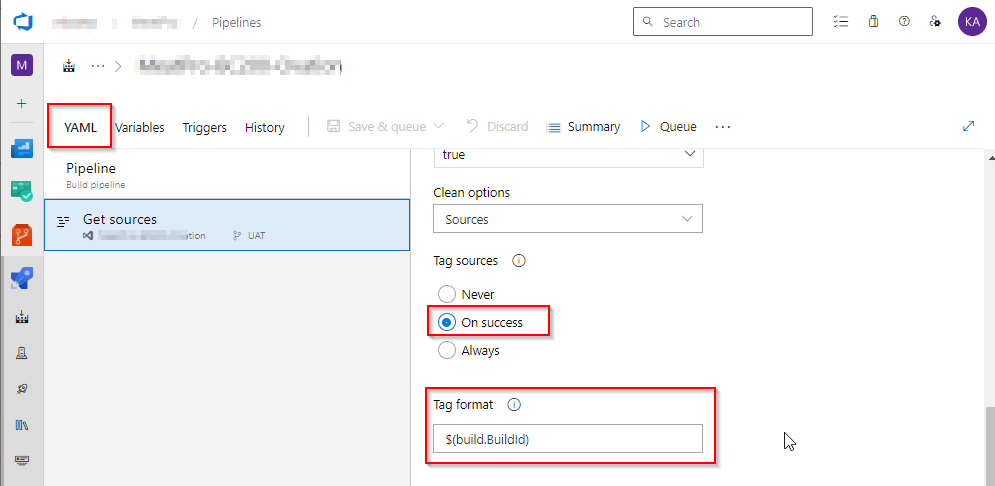Open the Clean options Sources dropdown
The height and width of the screenshot is (486, 995).
pyautogui.click(x=567, y=219)
